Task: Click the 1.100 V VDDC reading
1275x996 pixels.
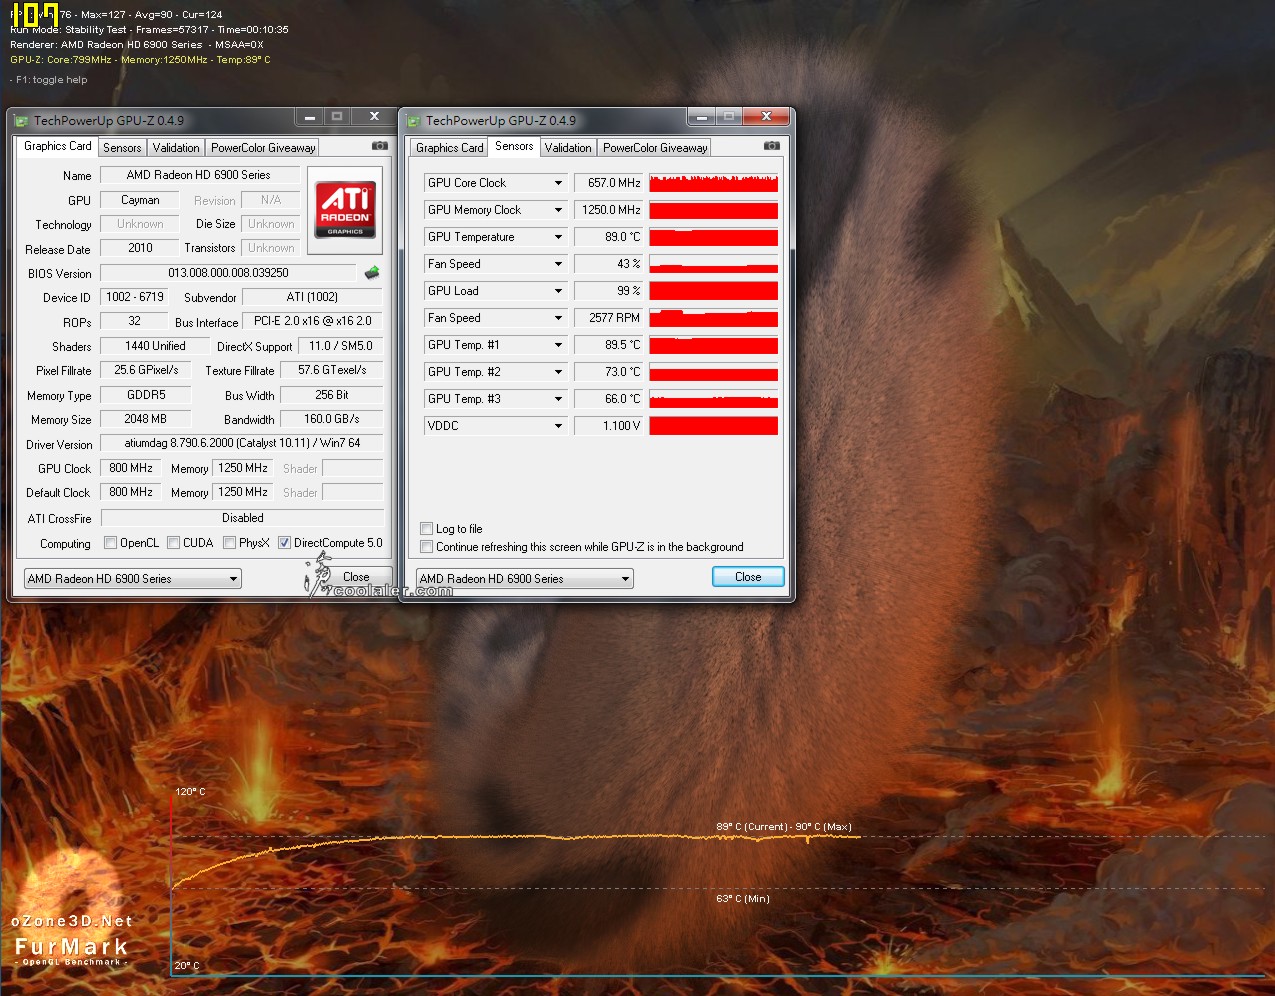Action: [609, 426]
